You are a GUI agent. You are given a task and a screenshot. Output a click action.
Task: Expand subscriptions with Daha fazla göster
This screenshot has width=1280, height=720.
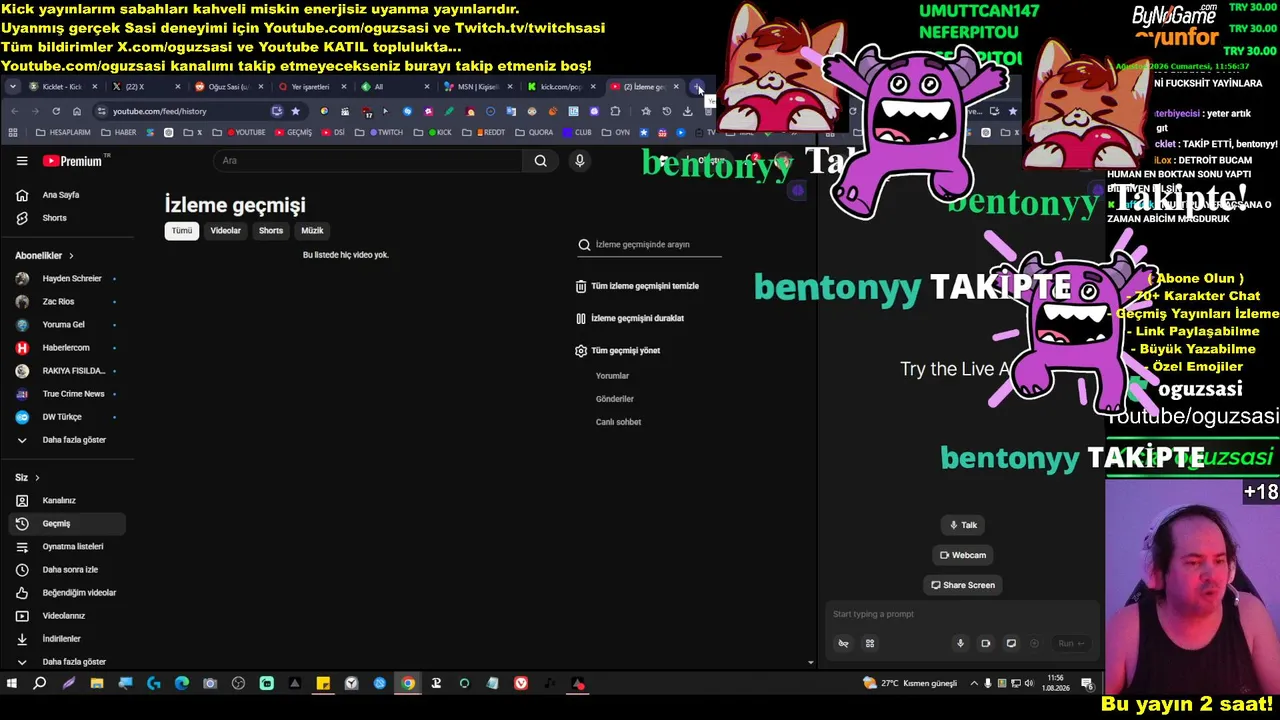click(68, 440)
